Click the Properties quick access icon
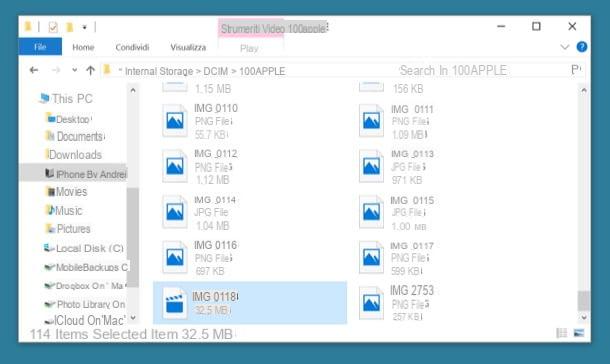Image resolution: width=610 pixels, height=364 pixels. pos(53,27)
